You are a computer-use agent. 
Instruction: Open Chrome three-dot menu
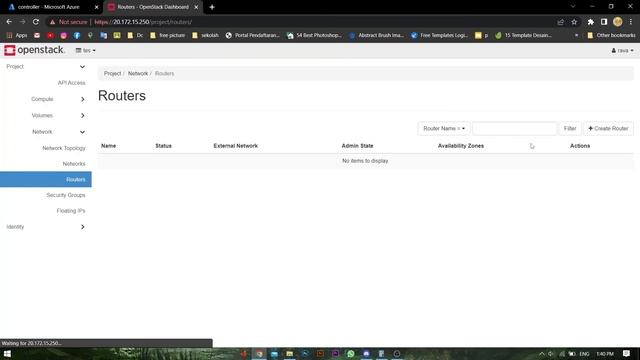[x=631, y=22]
